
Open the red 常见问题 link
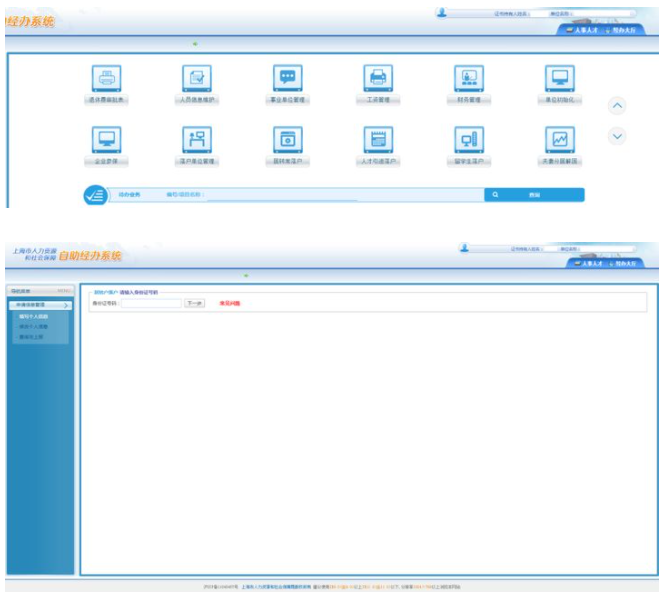coord(230,303)
